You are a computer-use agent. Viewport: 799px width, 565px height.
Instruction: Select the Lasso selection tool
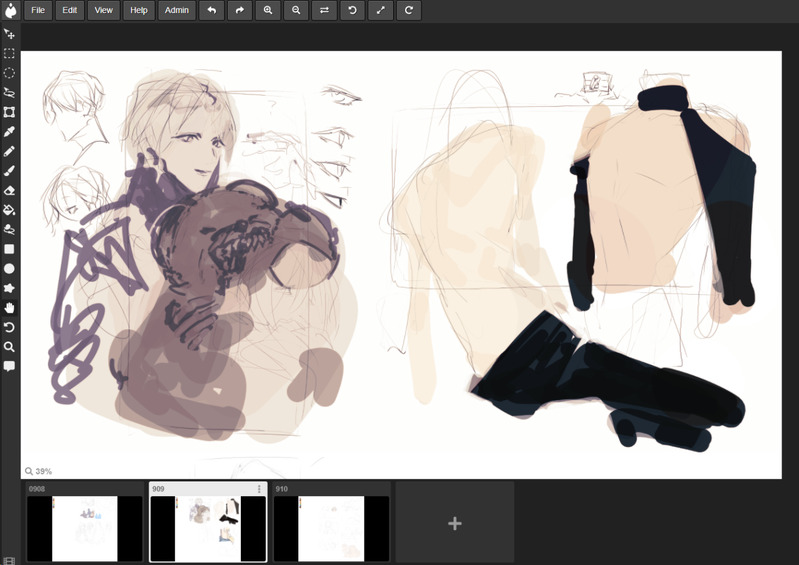(x=9, y=93)
